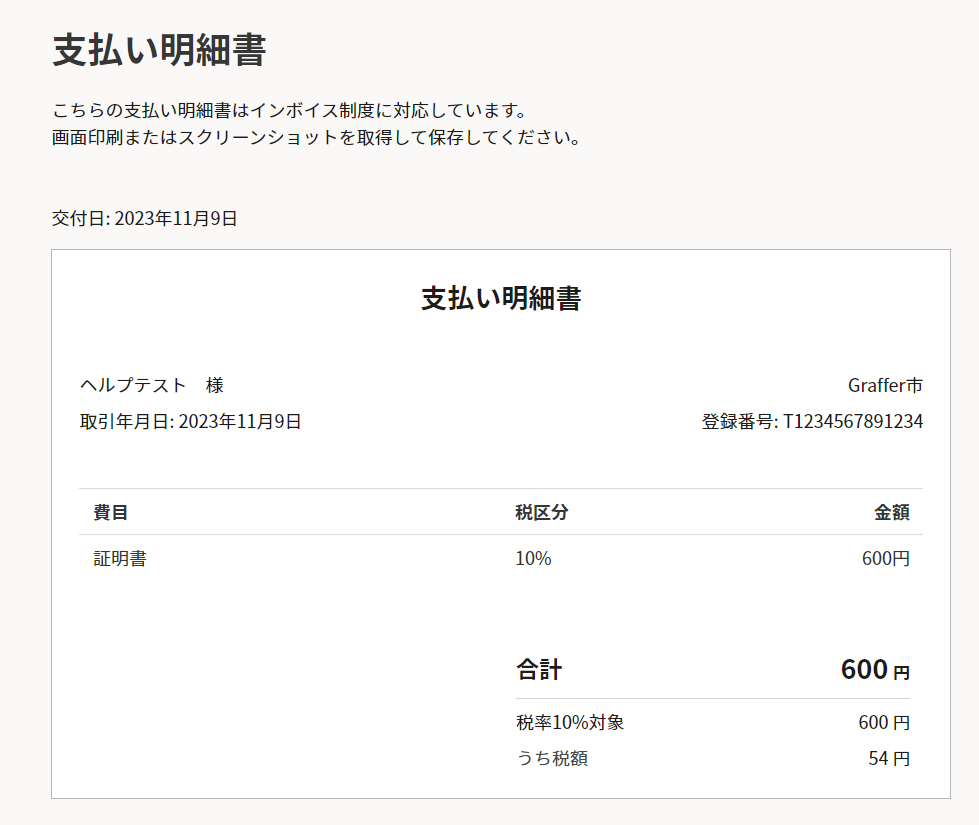Click the instruction about スクリーンショット saving
Image resolution: width=979 pixels, height=825 pixels.
pos(317,137)
